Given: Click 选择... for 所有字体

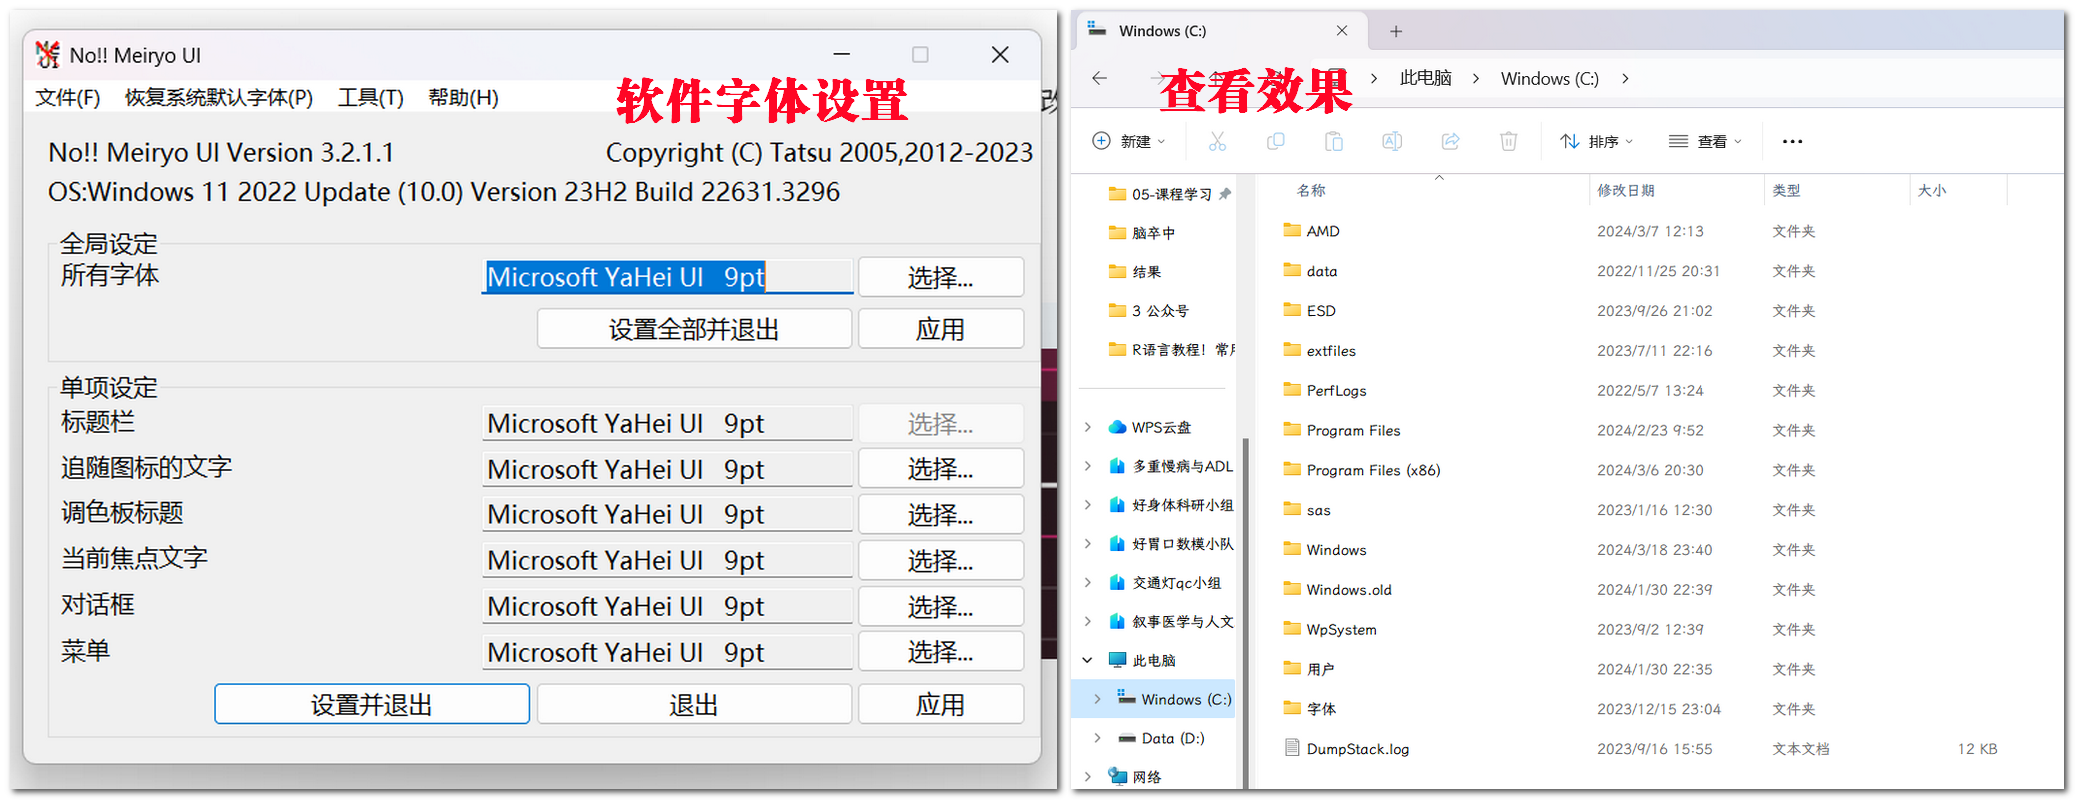Looking at the screenshot, I should coord(940,277).
